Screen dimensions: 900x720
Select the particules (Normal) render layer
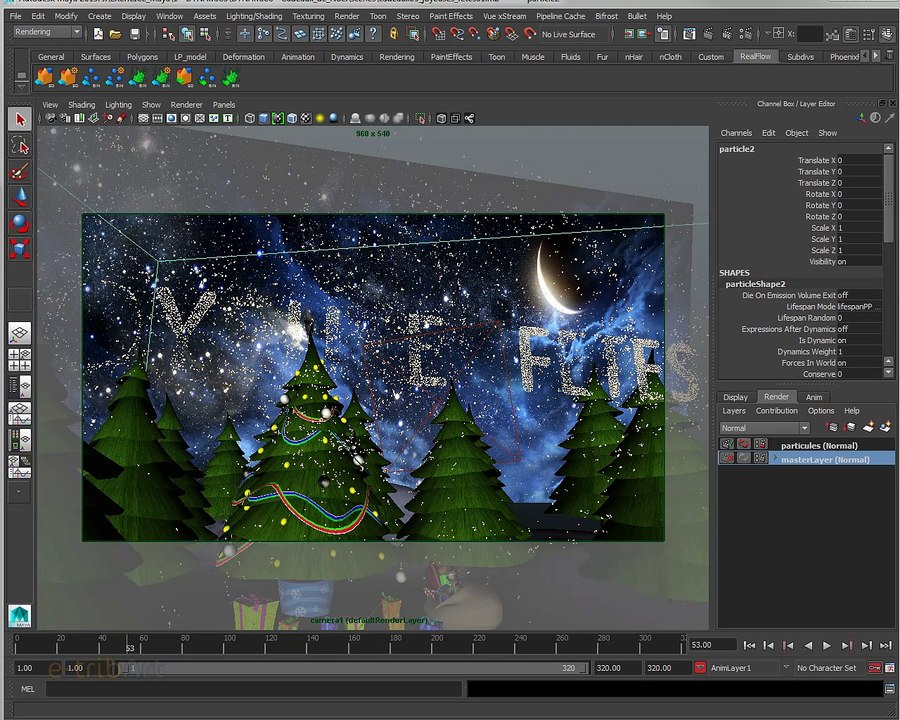(x=819, y=445)
